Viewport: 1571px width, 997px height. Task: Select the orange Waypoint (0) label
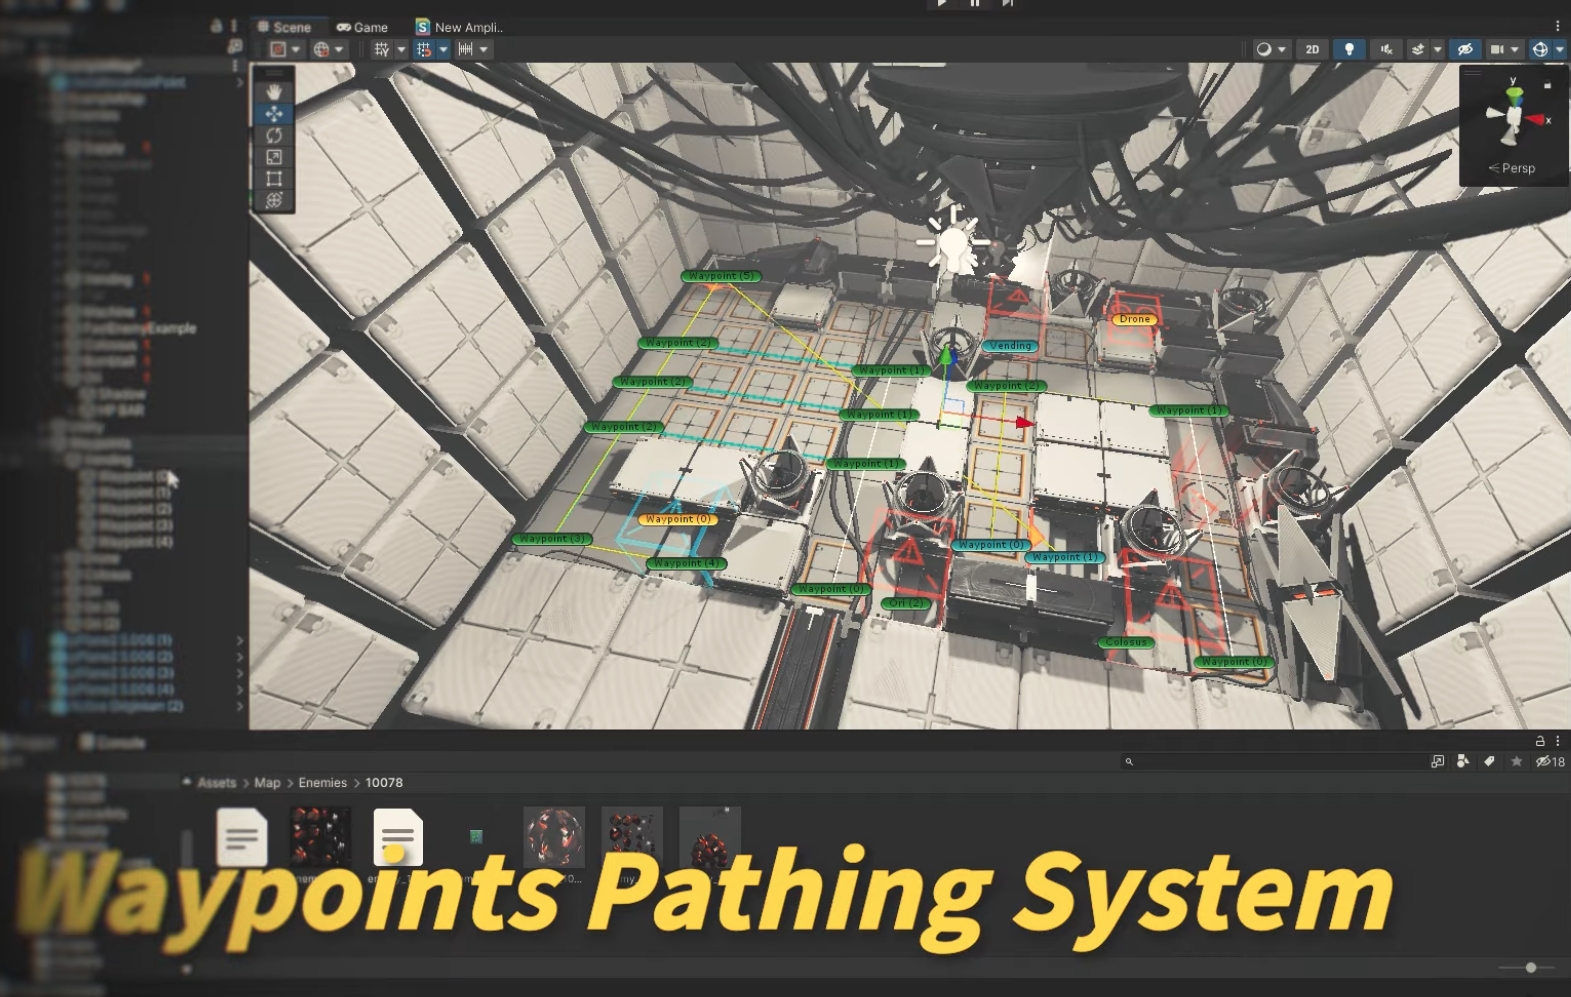(x=677, y=519)
